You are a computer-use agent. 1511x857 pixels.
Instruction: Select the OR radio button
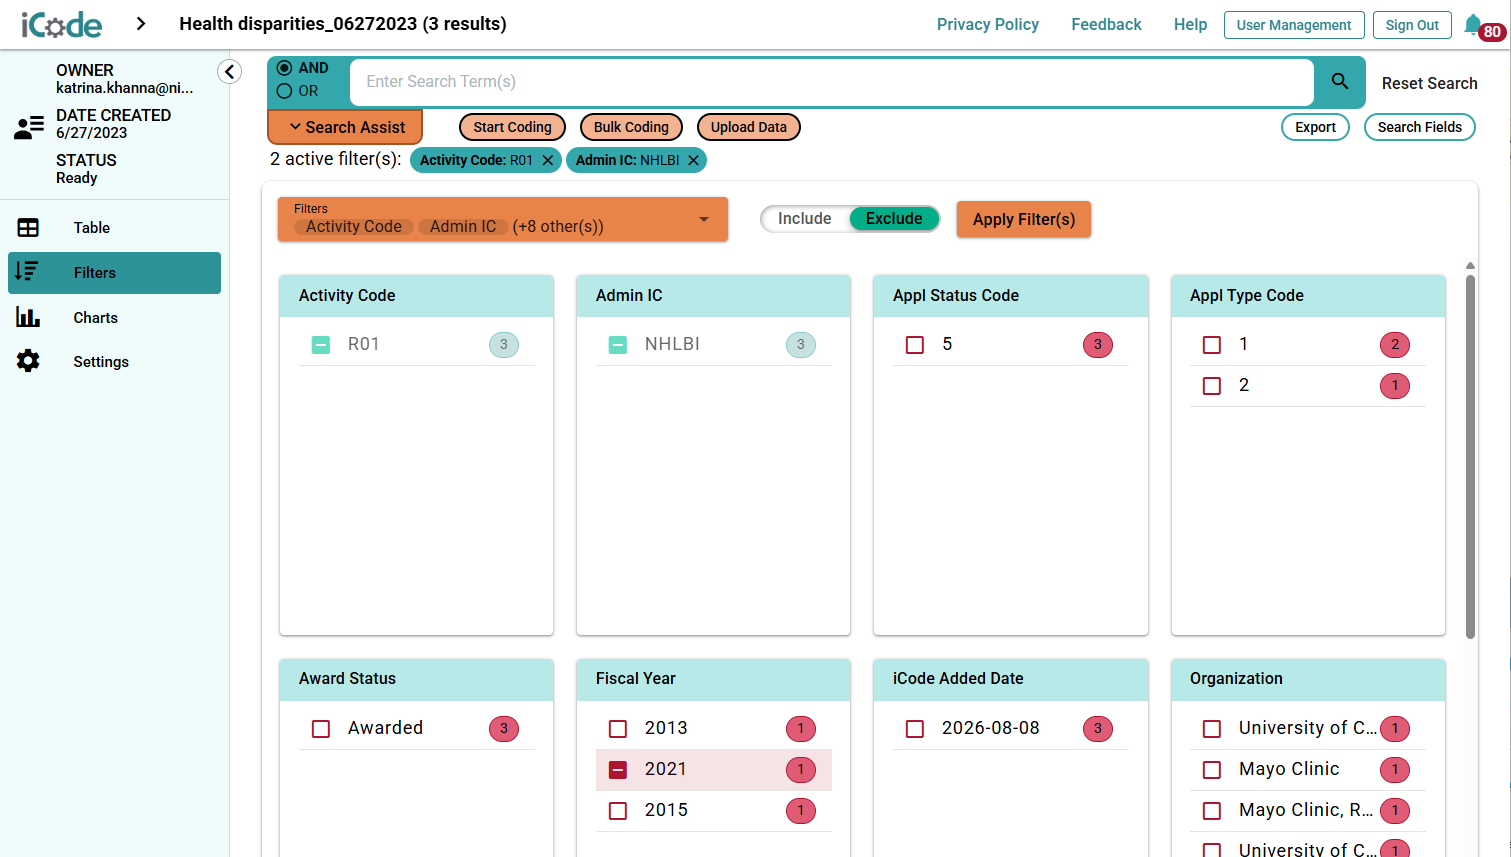pos(284,91)
